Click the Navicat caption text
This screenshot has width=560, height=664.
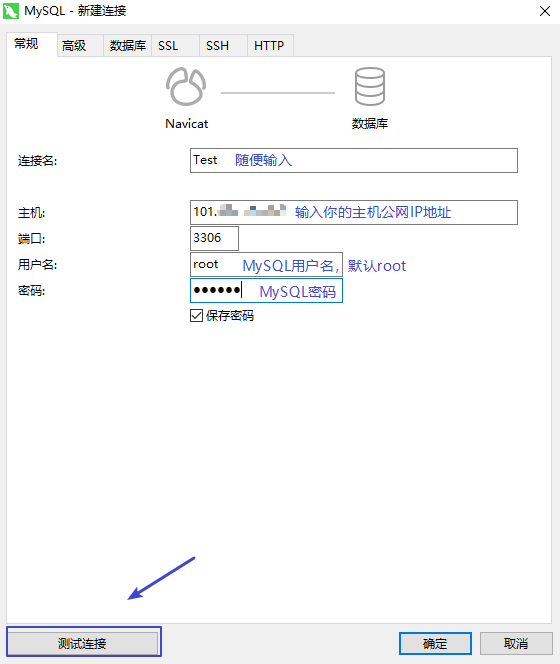click(186, 124)
